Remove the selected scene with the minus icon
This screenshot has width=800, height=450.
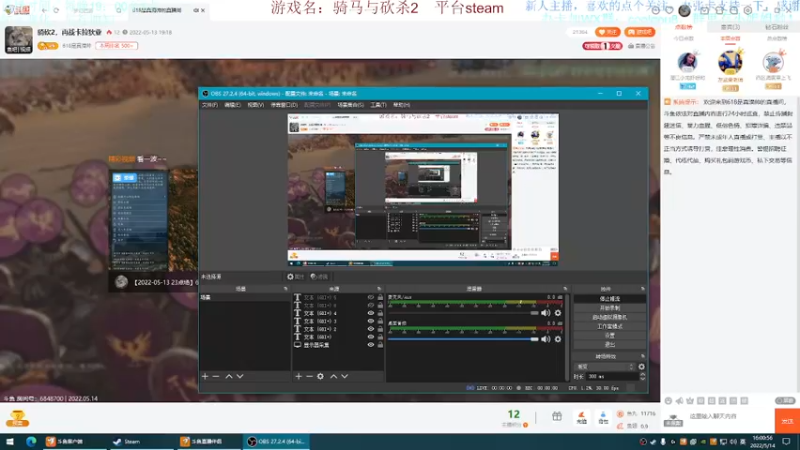(216, 377)
